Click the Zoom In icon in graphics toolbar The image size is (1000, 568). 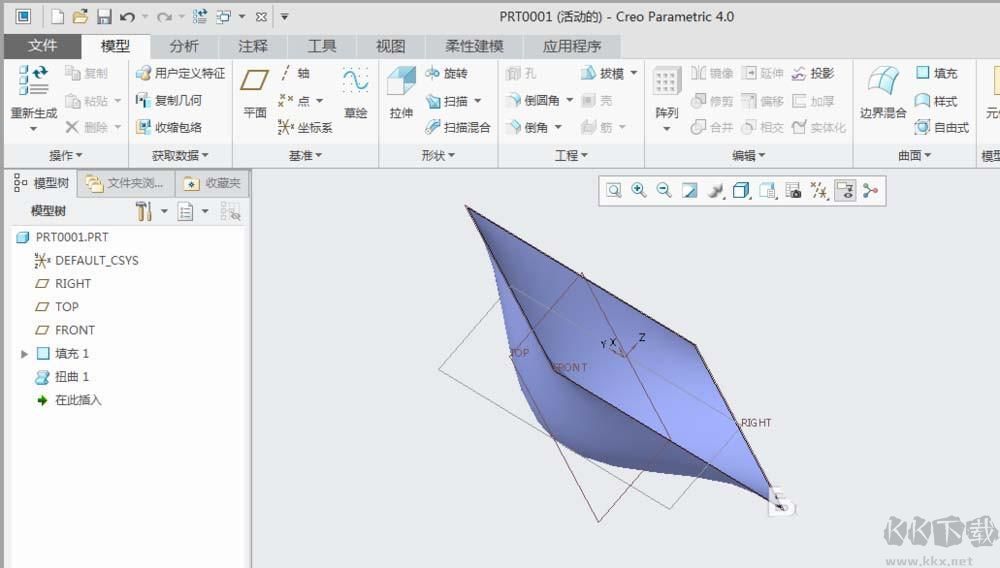pos(638,191)
